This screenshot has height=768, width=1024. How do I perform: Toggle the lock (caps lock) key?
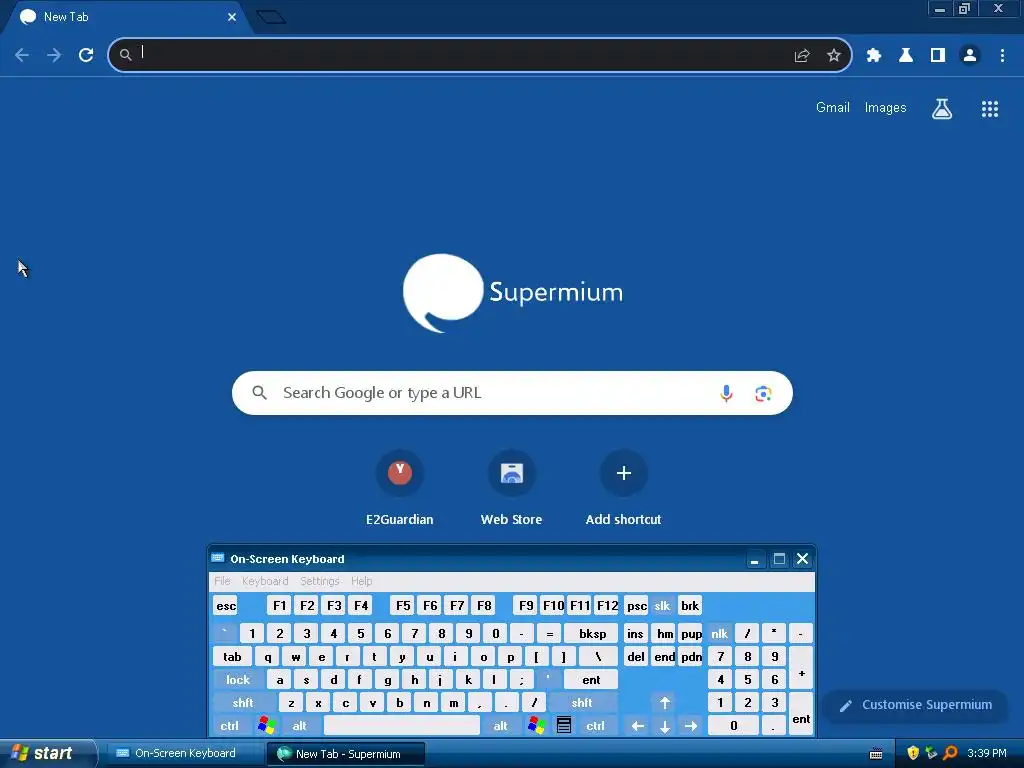(x=238, y=680)
